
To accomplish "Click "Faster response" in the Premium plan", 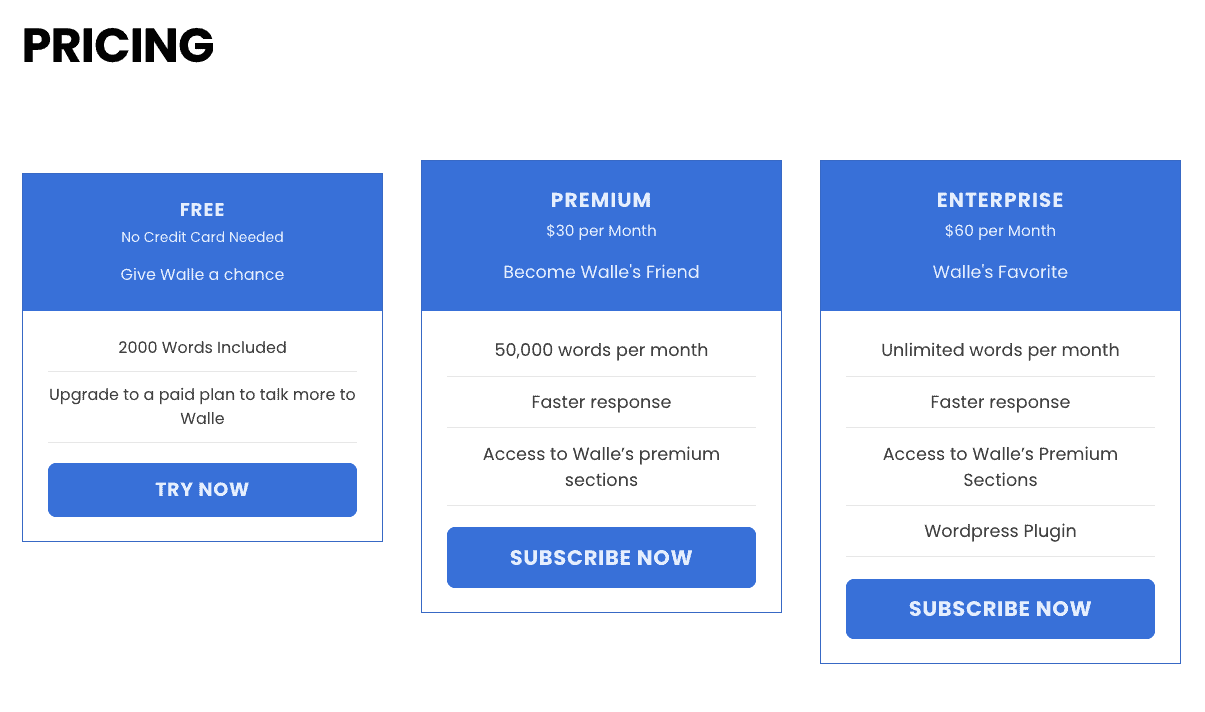I will (601, 402).
